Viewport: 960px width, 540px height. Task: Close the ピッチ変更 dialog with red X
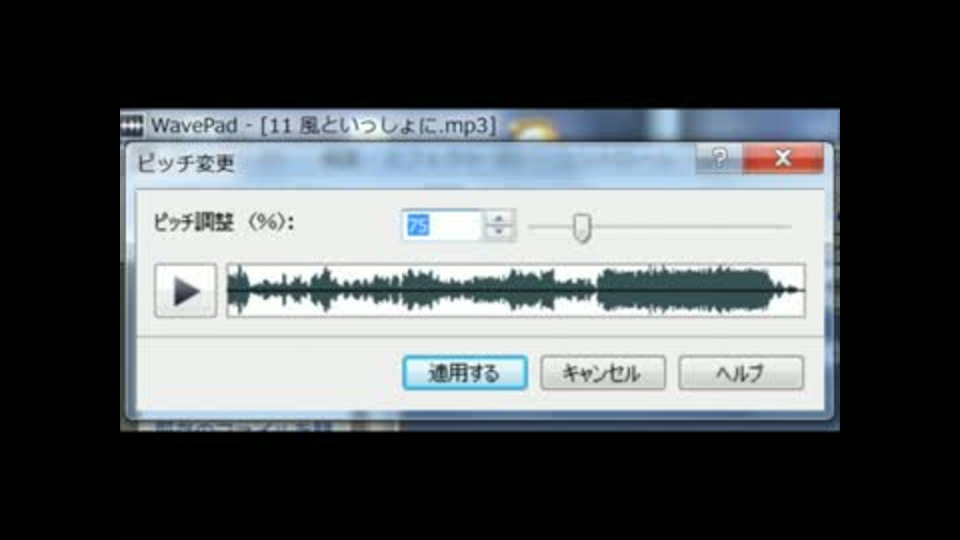(782, 159)
